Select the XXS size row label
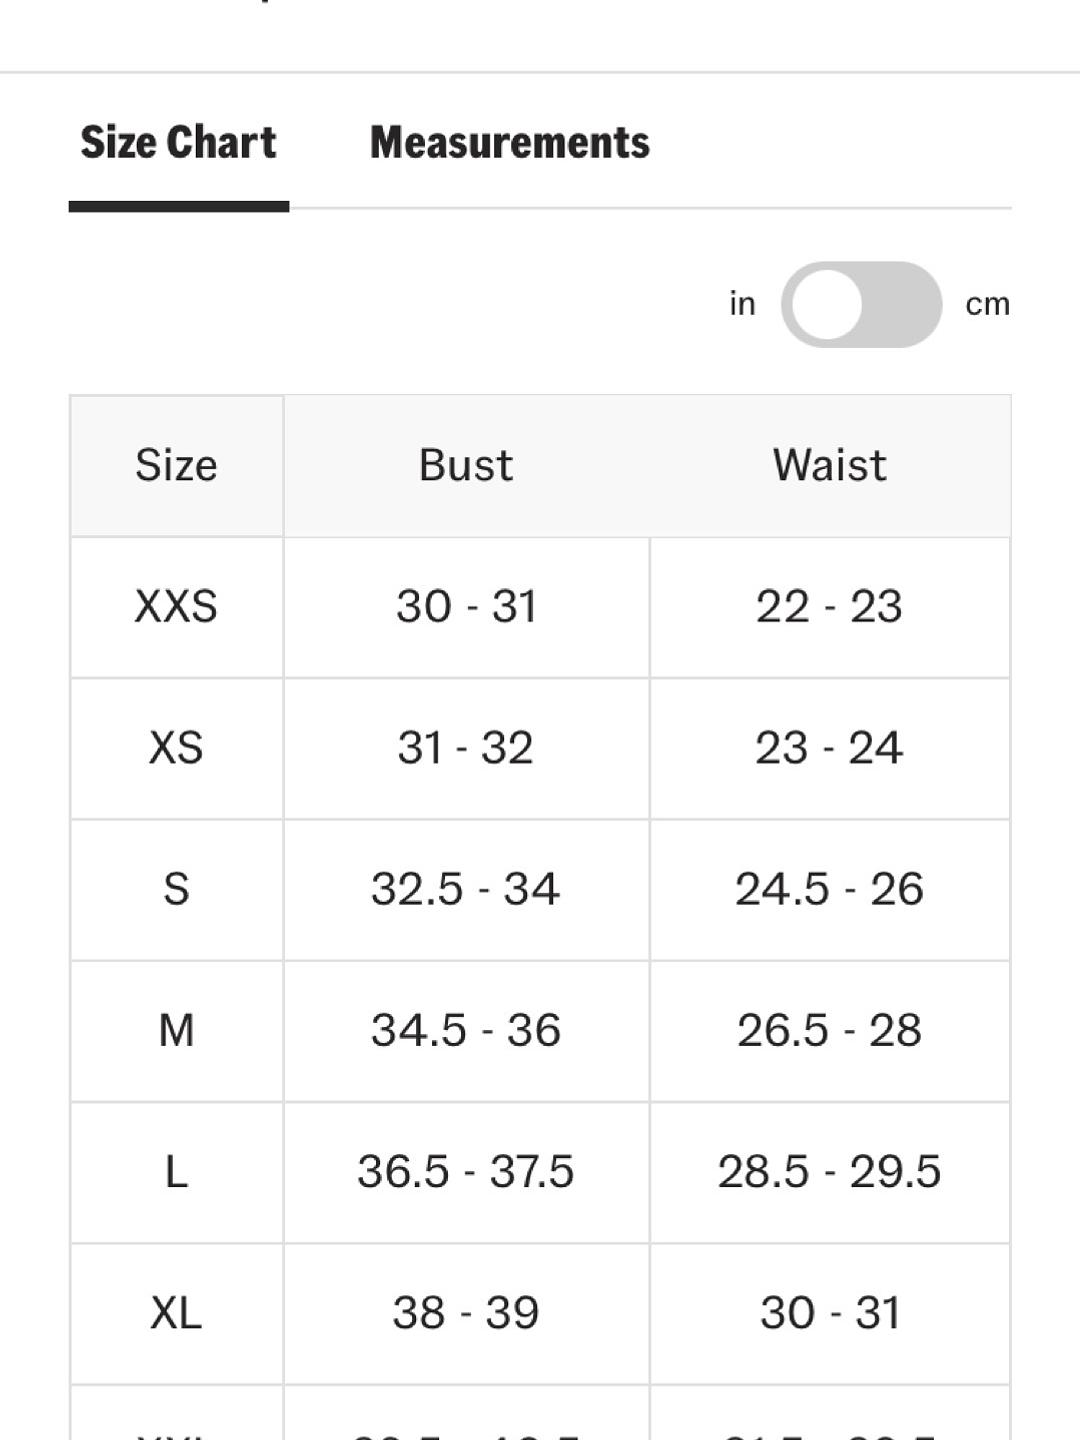Viewport: 1080px width, 1440px height. click(x=176, y=606)
